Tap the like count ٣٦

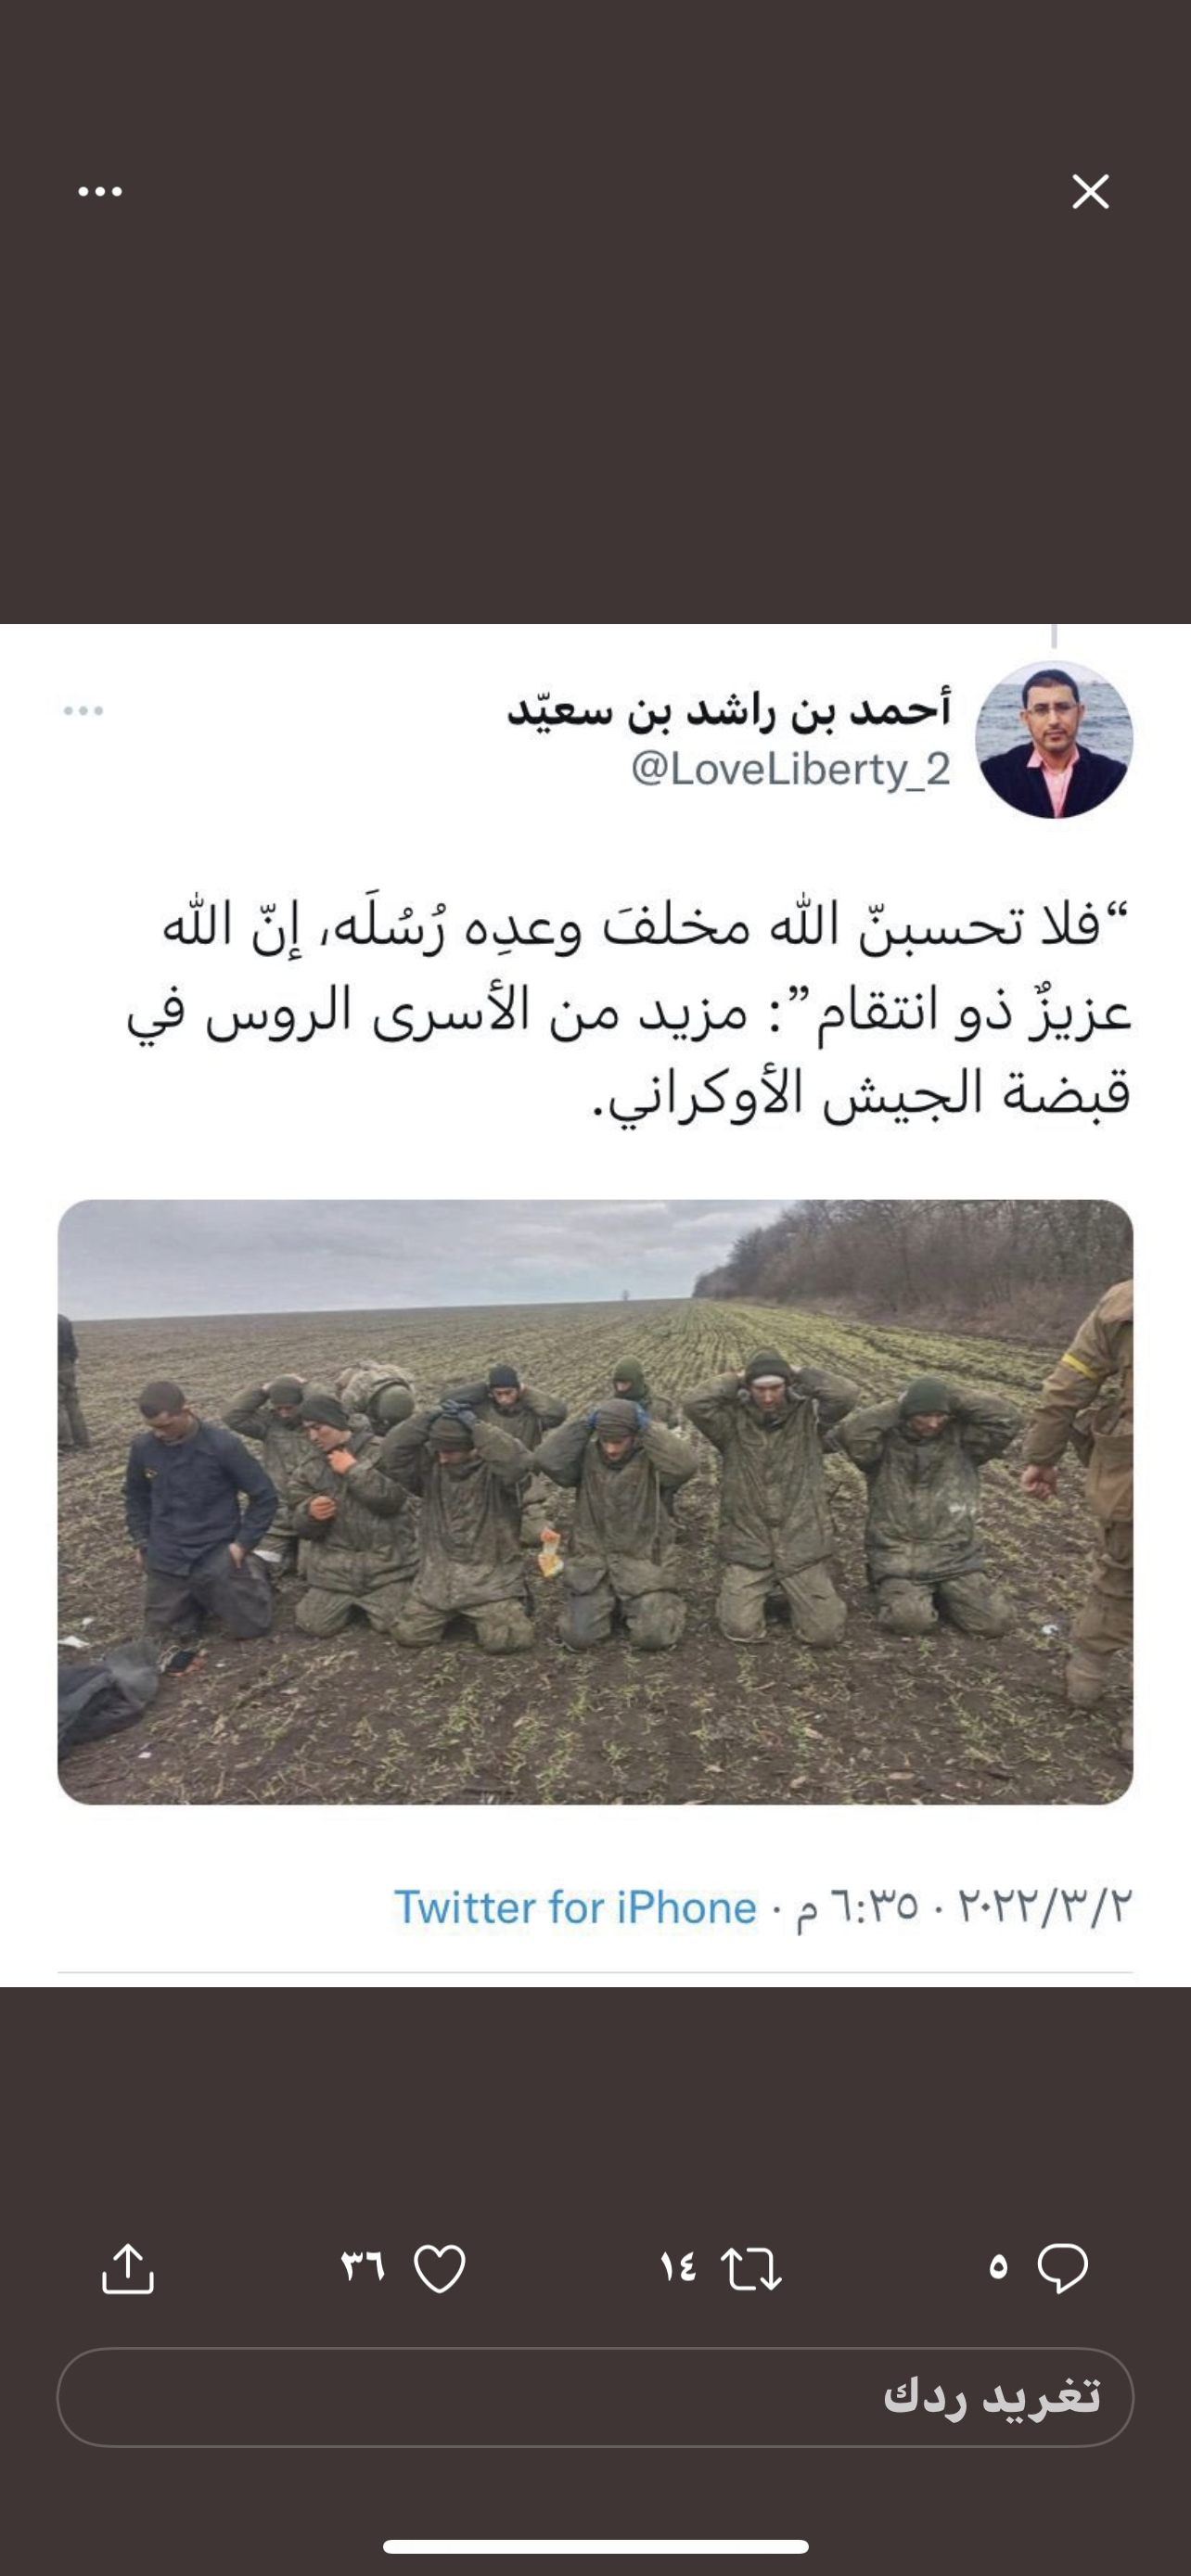(362, 2266)
